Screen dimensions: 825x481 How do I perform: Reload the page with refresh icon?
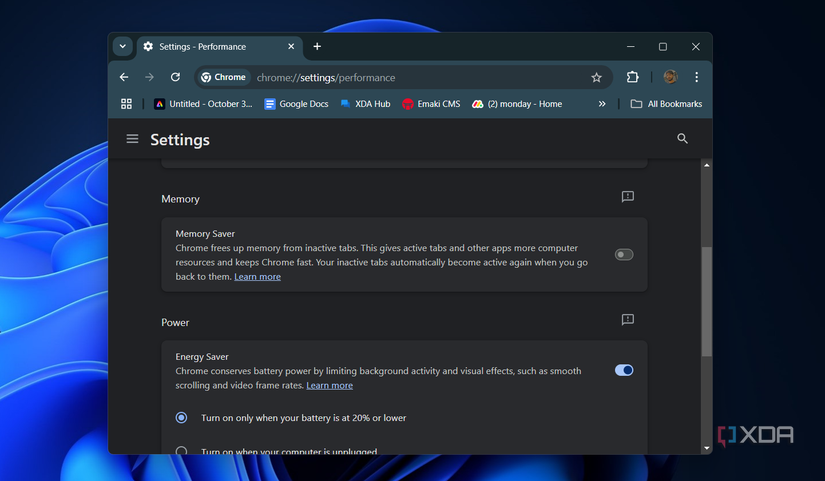(175, 77)
